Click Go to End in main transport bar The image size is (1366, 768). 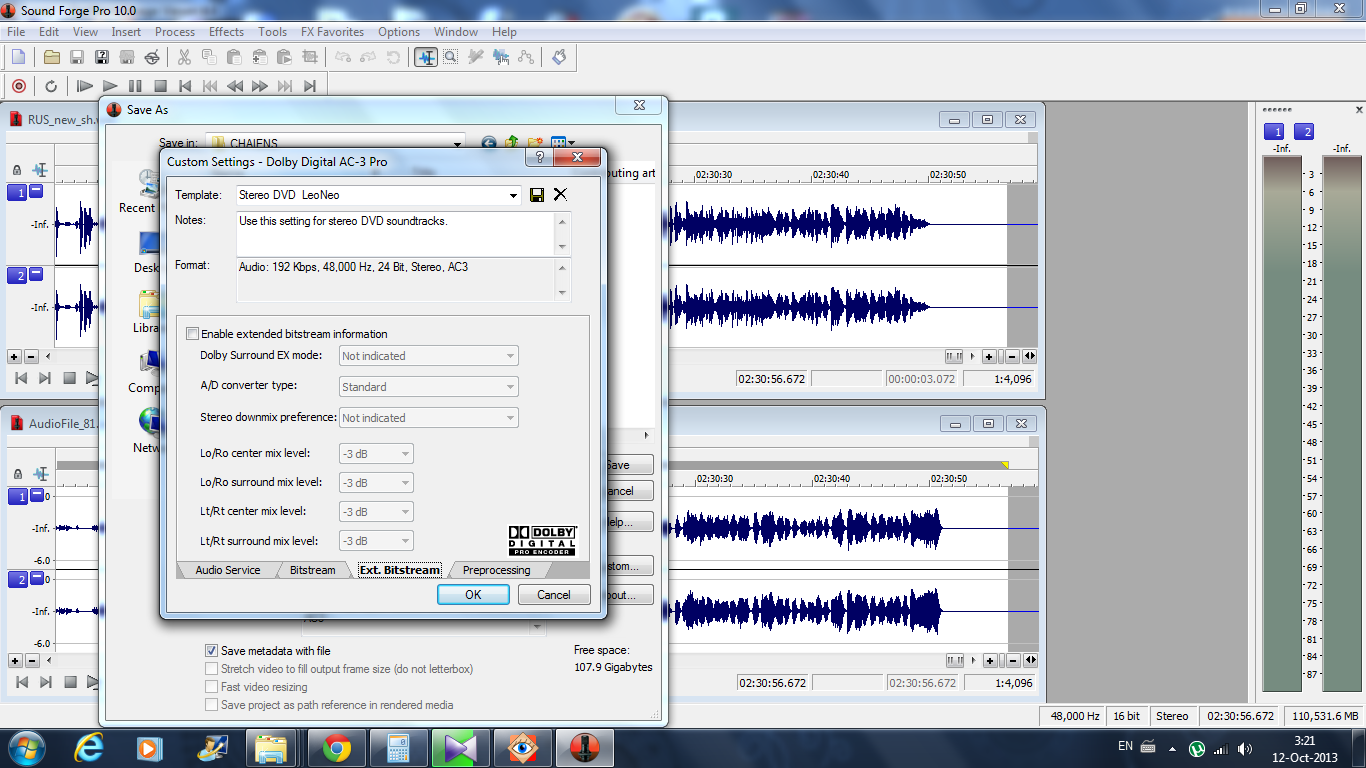pyautogui.click(x=310, y=86)
